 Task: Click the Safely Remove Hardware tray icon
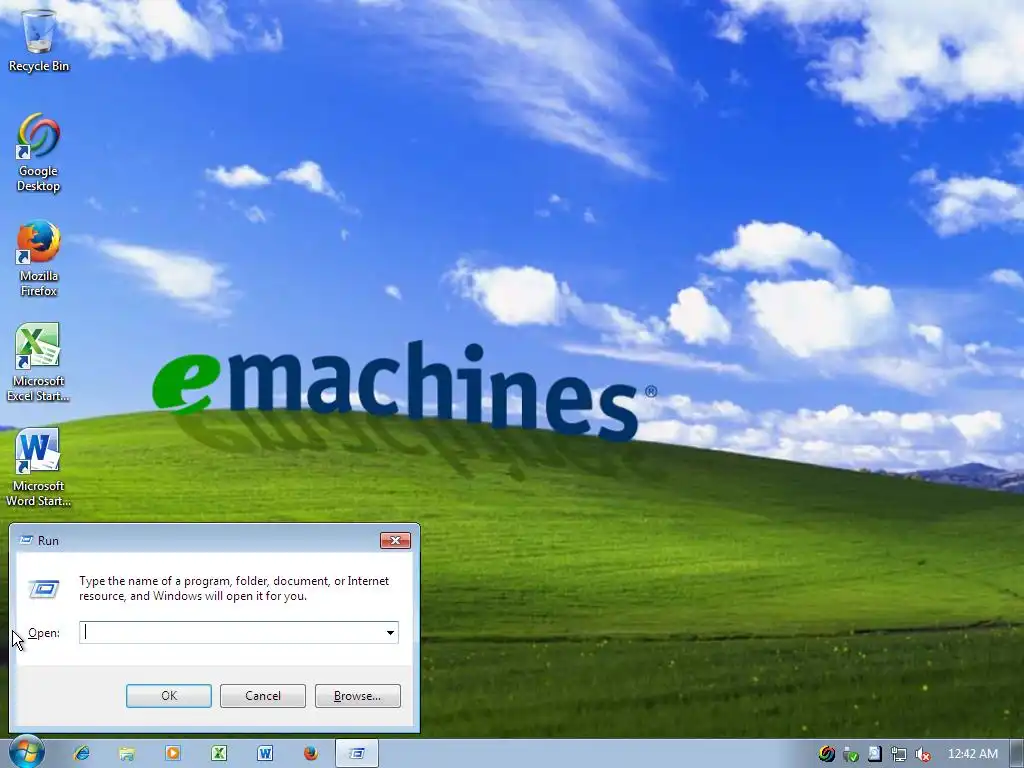pos(850,754)
